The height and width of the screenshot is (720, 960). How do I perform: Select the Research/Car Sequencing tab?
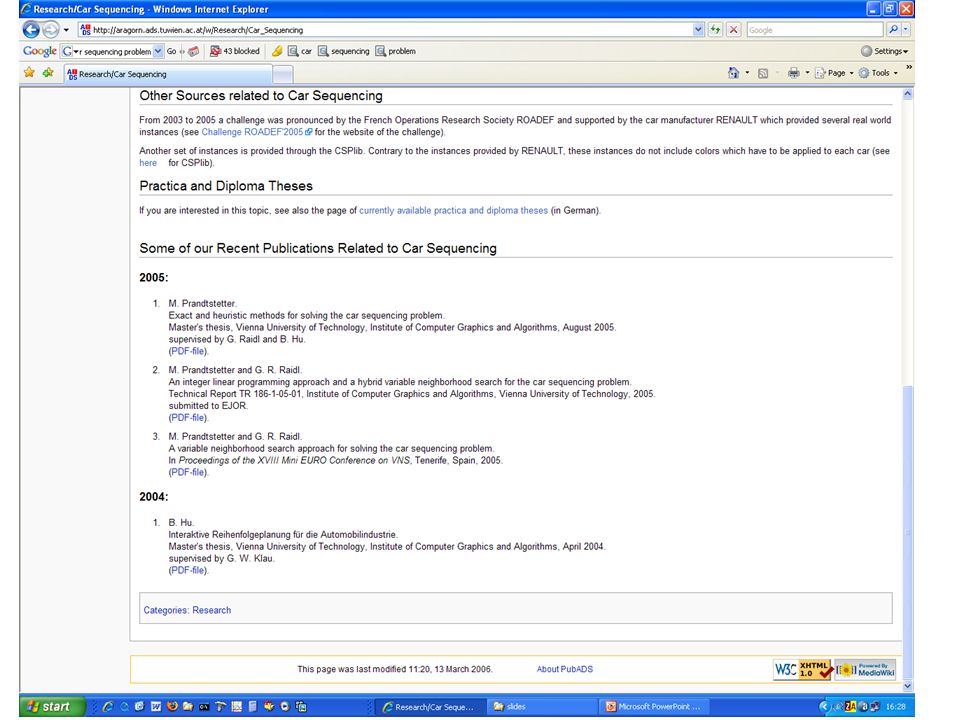[x=168, y=74]
